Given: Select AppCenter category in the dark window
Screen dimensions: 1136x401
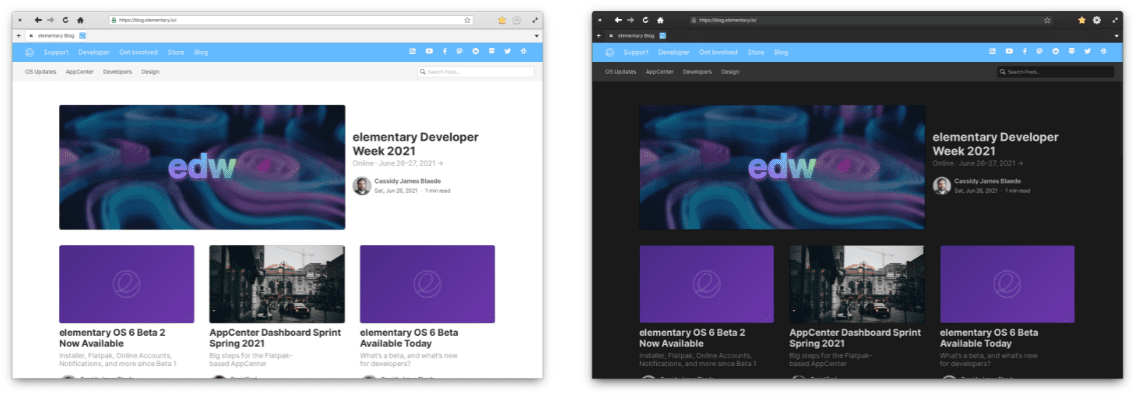Looking at the screenshot, I should [660, 72].
